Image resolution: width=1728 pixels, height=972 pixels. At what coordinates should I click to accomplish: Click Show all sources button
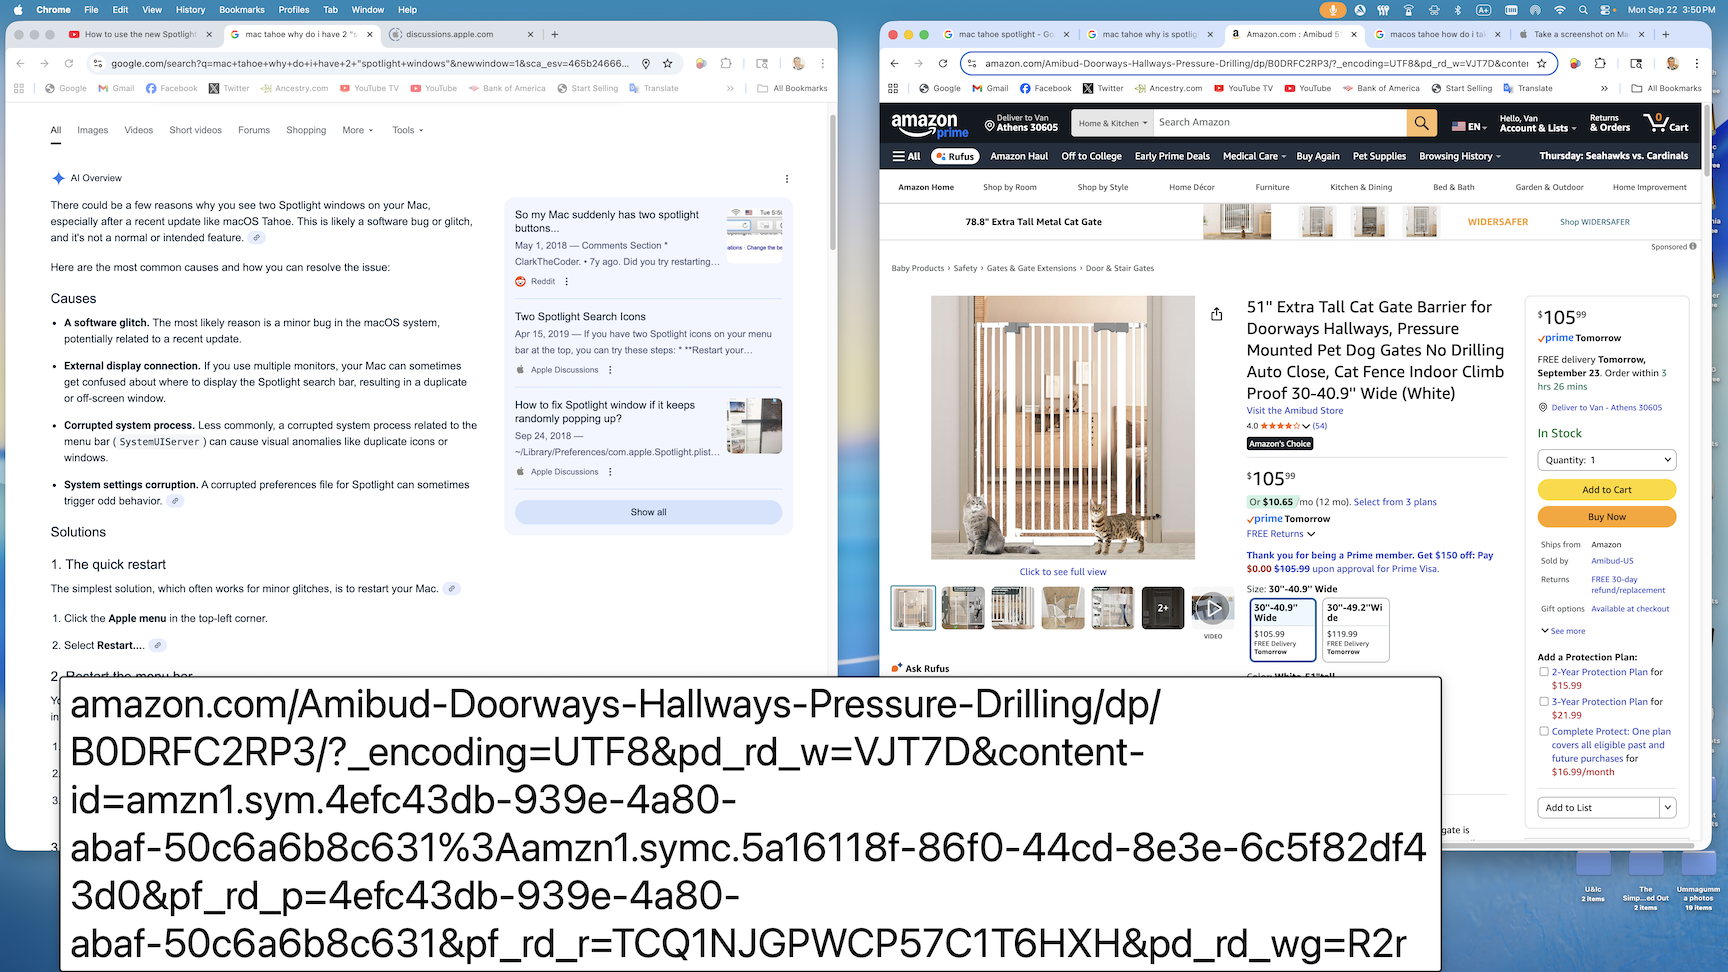tap(648, 512)
